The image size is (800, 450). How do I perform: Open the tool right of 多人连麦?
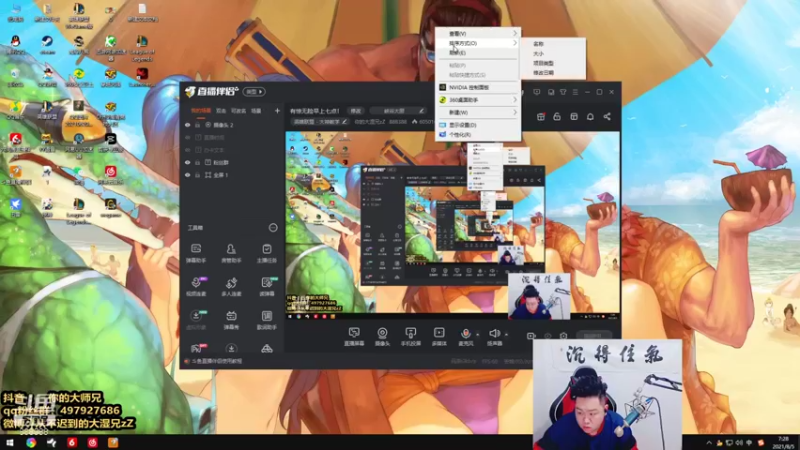(267, 287)
